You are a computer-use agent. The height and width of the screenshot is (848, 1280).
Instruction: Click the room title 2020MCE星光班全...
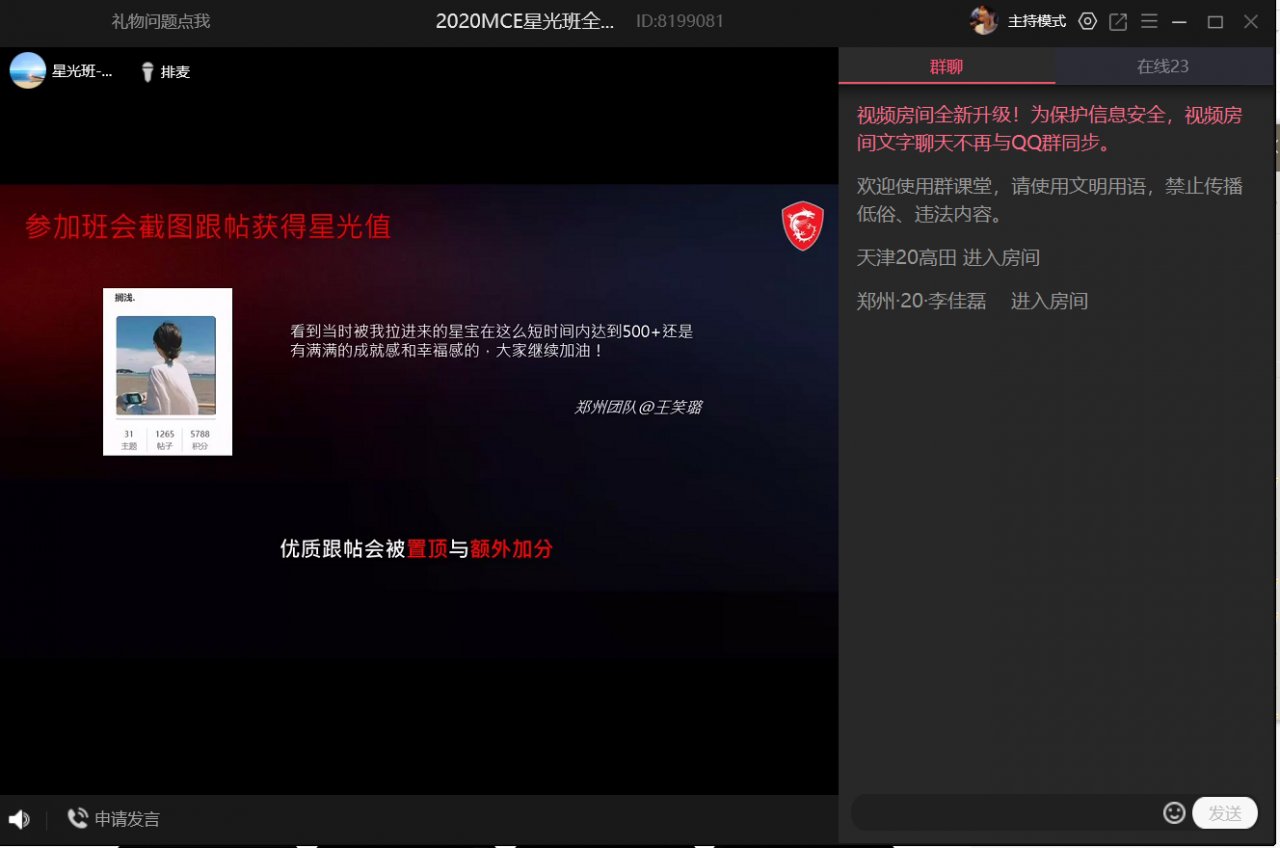pos(525,21)
